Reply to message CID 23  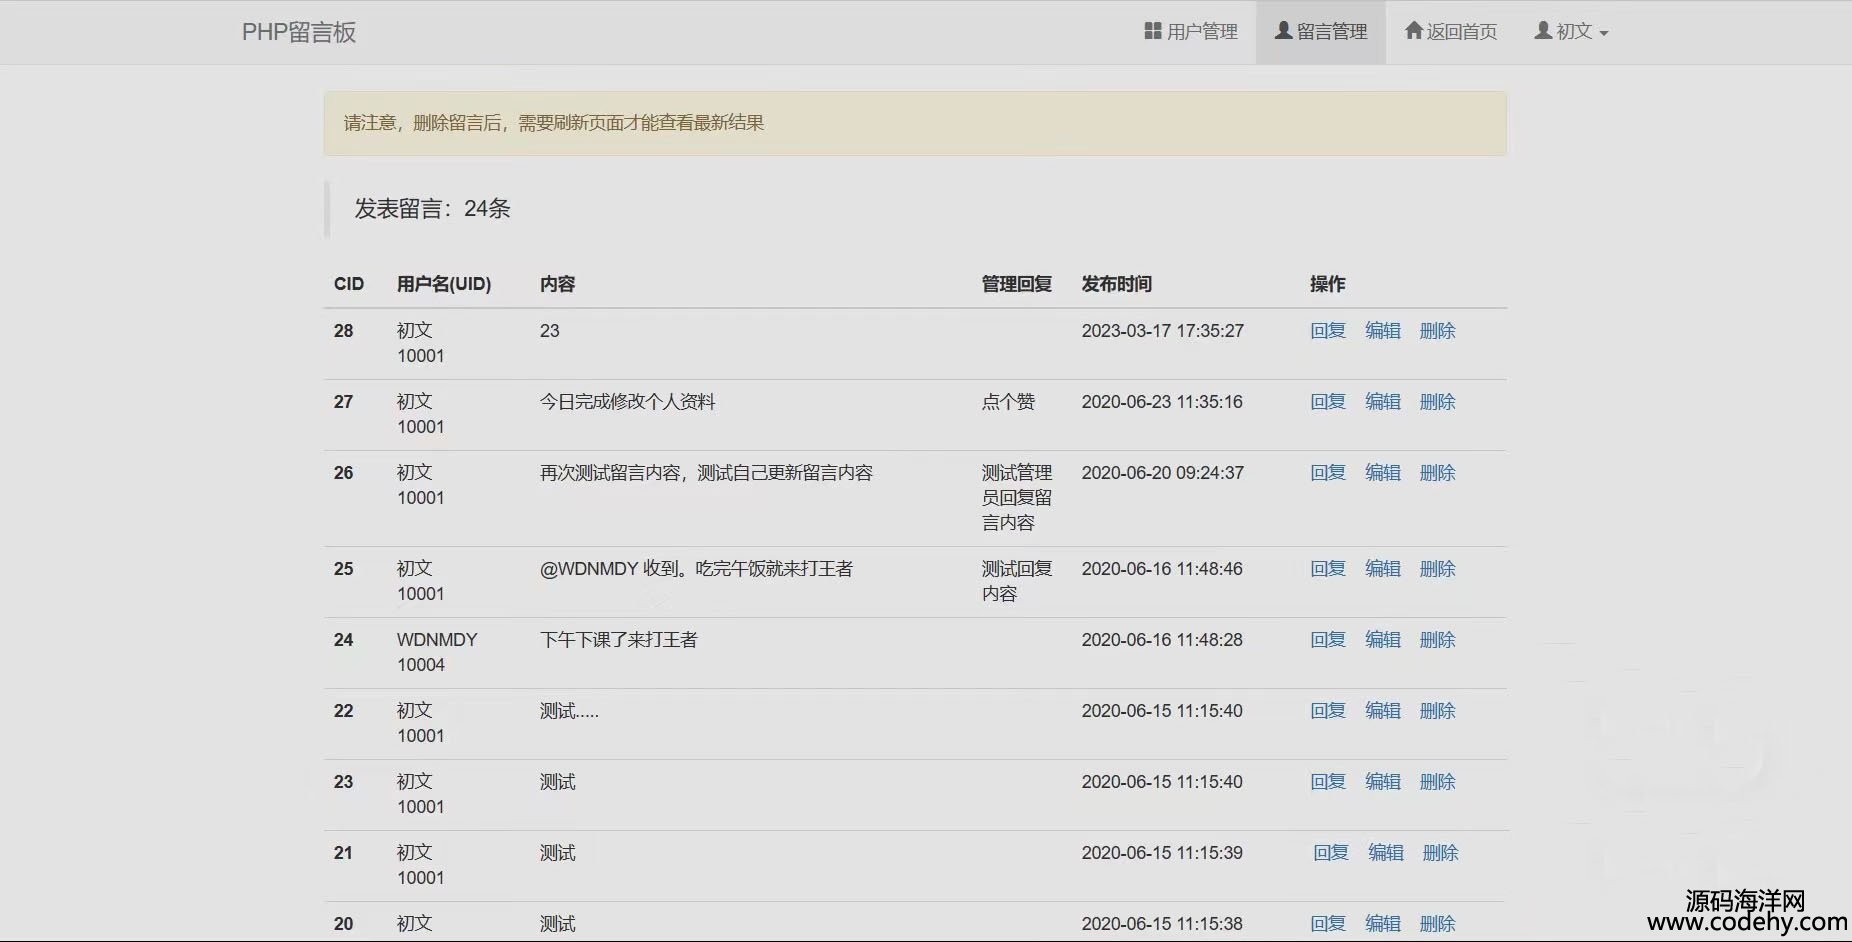tap(1327, 782)
